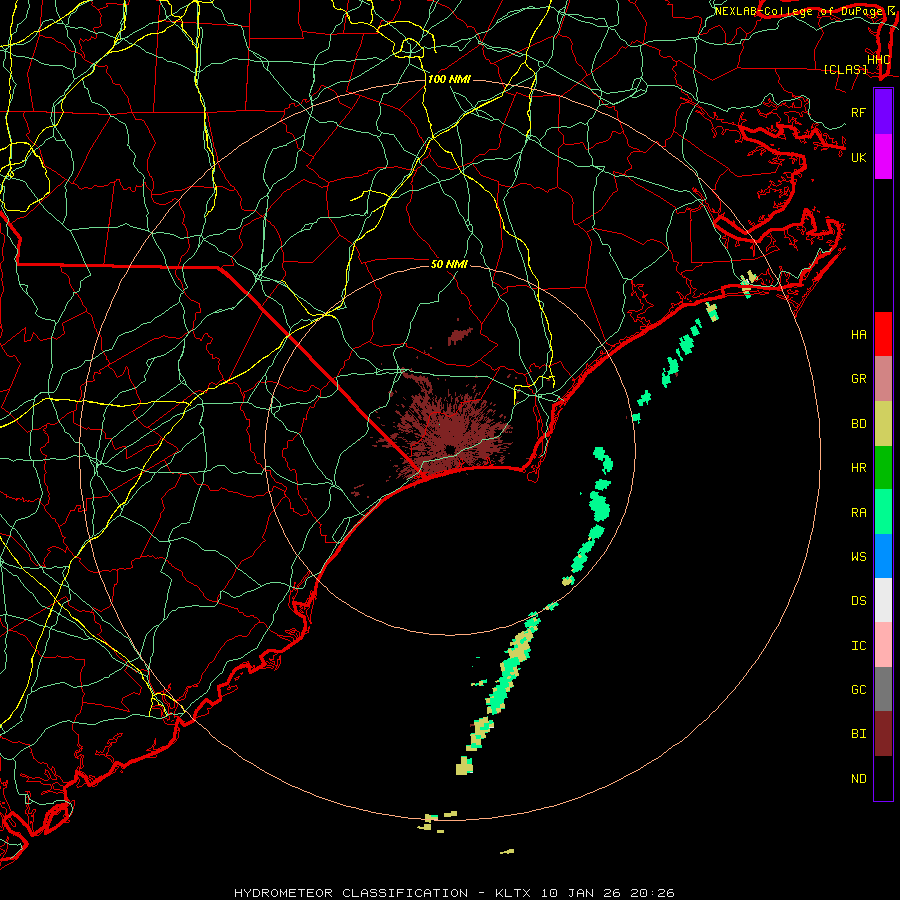Click the DS legend label
The height and width of the screenshot is (900, 900).
[x=859, y=601]
